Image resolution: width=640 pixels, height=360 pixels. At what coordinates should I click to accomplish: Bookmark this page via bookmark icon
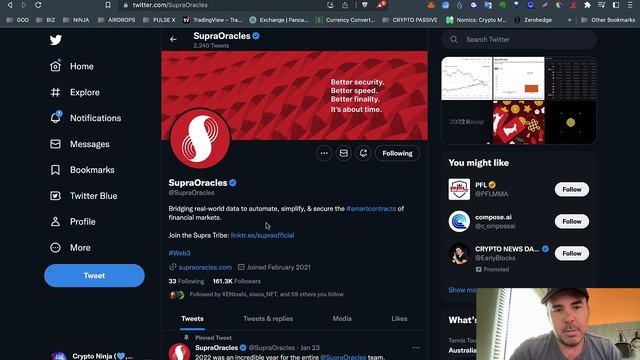[108, 5]
